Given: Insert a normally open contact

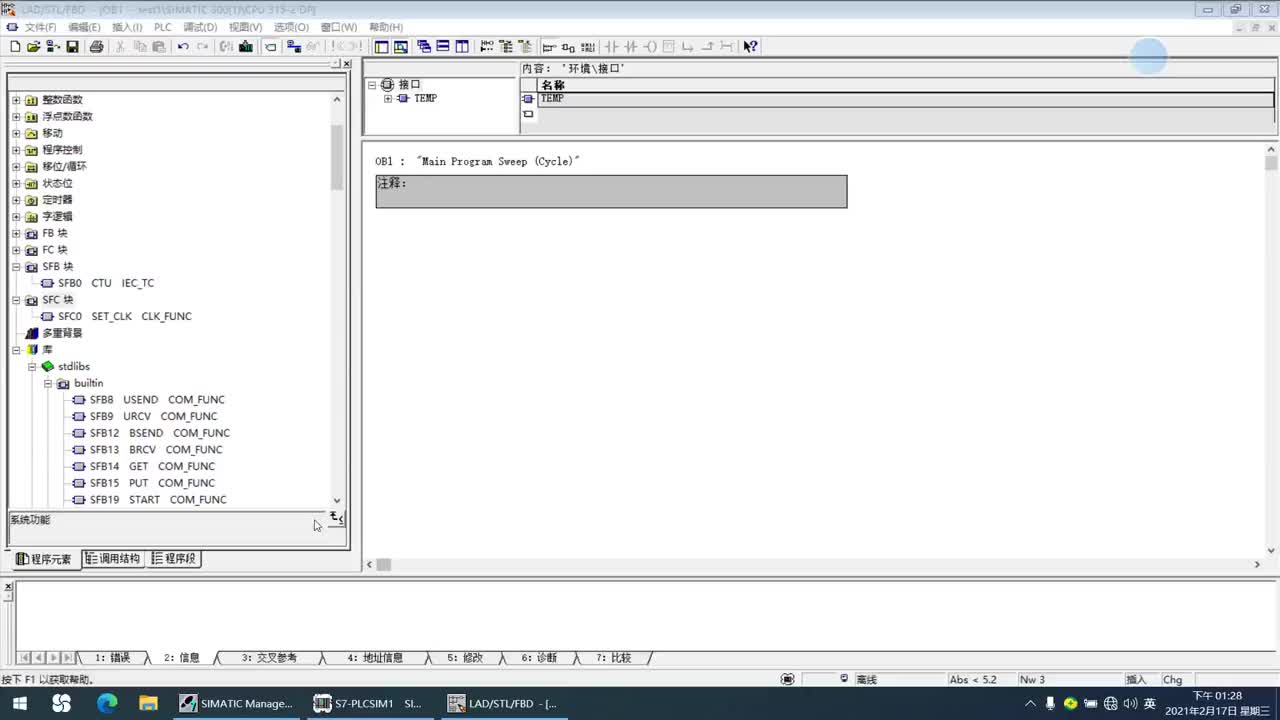Looking at the screenshot, I should (611, 46).
